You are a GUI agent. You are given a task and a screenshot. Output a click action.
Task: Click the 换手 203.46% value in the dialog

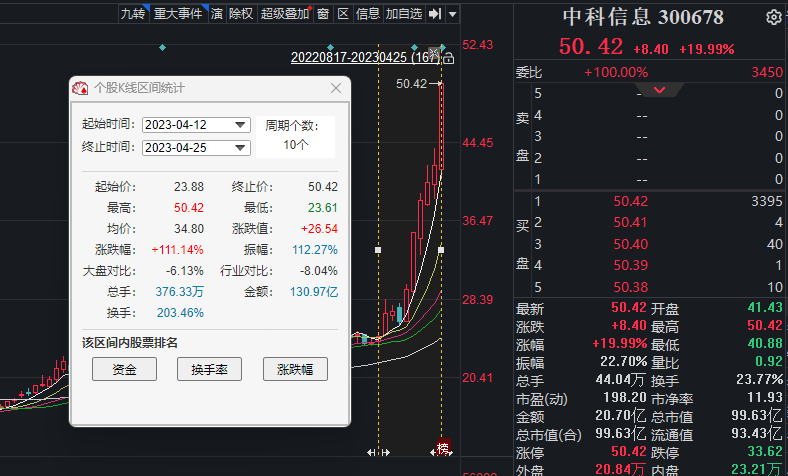[x=180, y=313]
